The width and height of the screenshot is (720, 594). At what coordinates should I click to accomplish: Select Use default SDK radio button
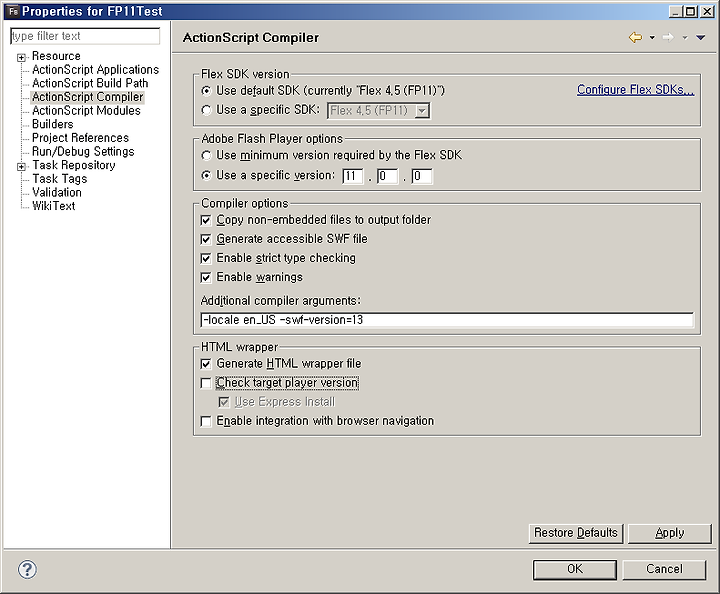point(207,91)
